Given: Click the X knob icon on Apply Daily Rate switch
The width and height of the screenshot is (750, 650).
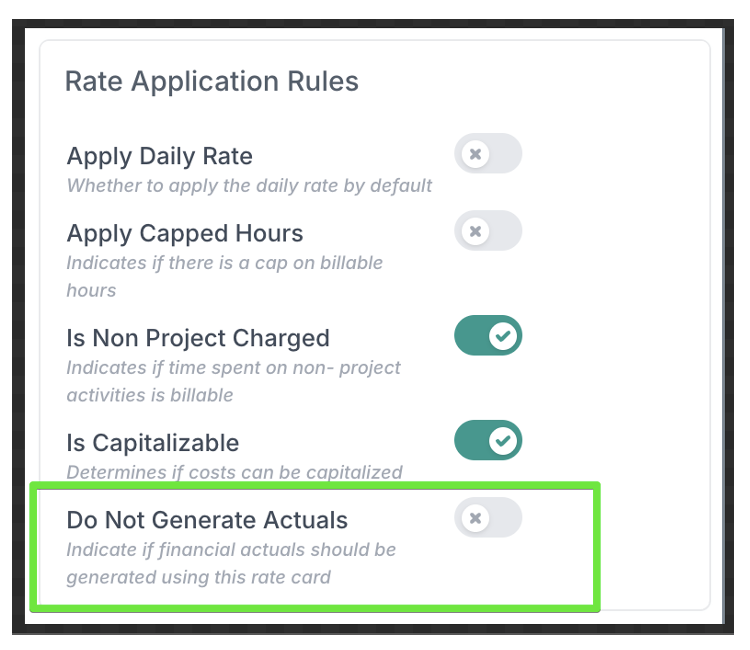Looking at the screenshot, I should pos(476,154).
